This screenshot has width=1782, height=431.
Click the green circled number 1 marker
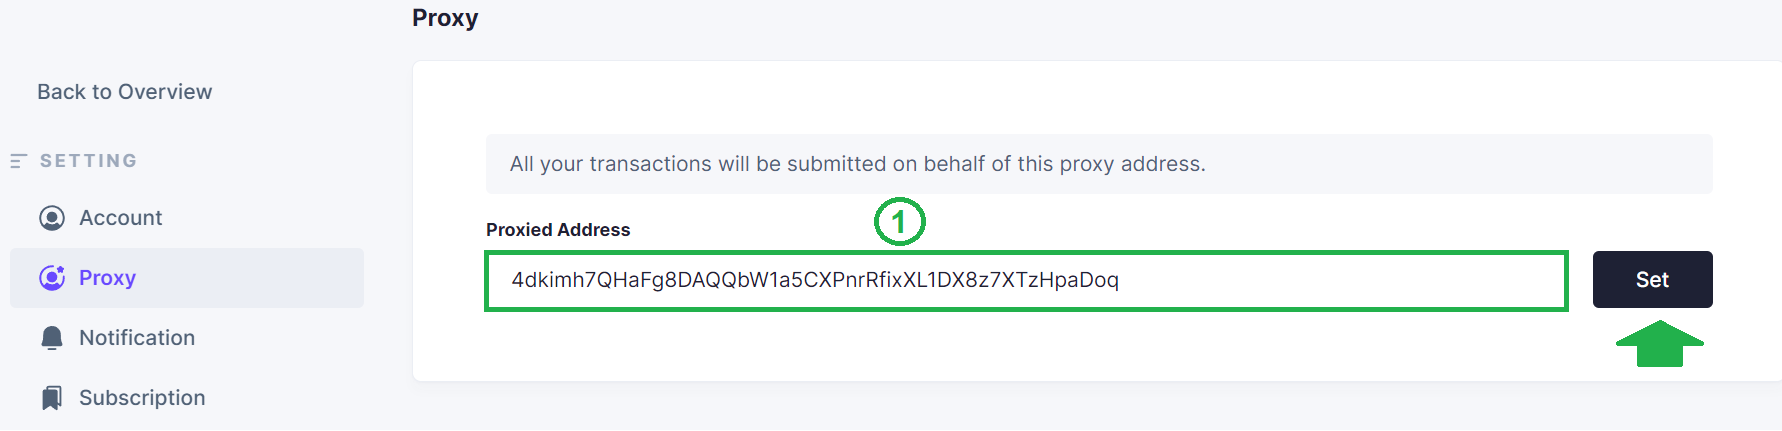(x=899, y=222)
